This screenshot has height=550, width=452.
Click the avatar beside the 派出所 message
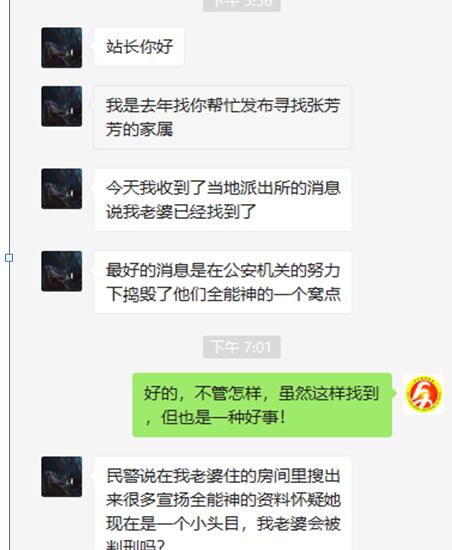tap(62, 189)
